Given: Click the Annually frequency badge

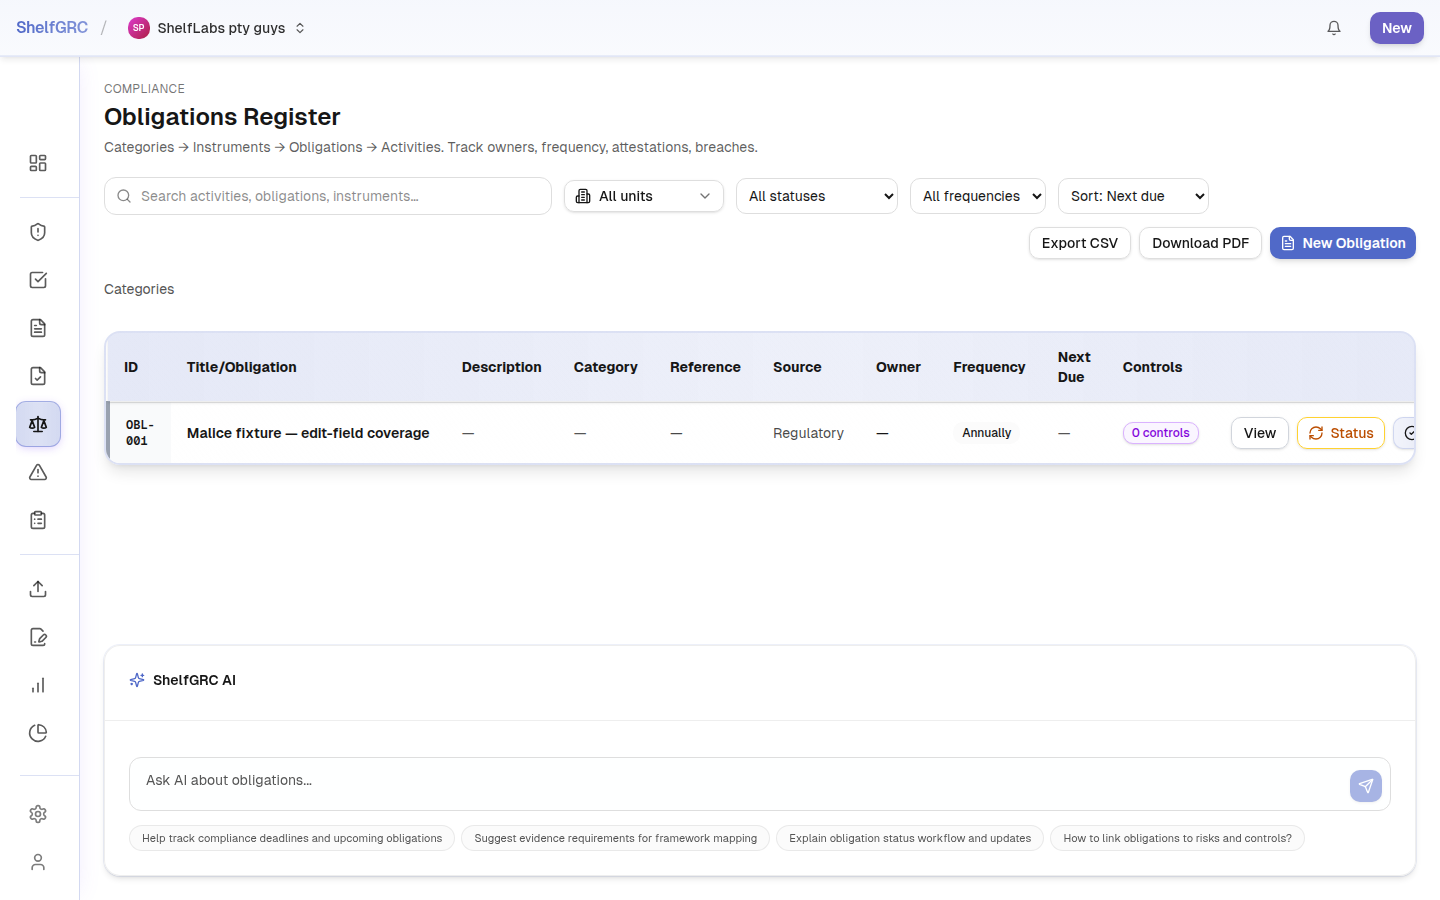Looking at the screenshot, I should (x=987, y=433).
